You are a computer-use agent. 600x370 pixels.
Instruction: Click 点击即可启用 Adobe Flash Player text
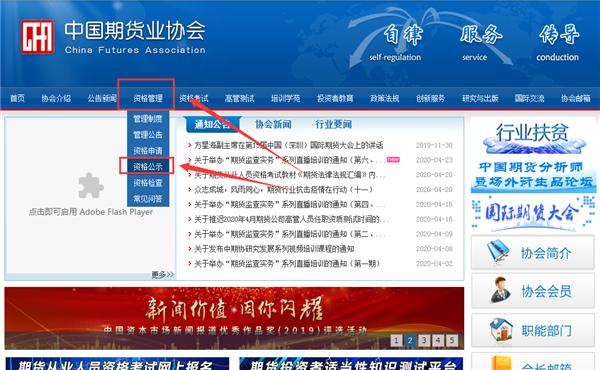[x=91, y=212]
